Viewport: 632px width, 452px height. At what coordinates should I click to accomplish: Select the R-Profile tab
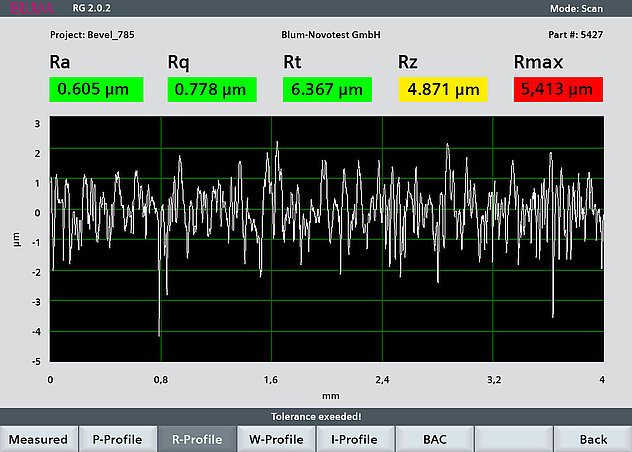tap(197, 439)
